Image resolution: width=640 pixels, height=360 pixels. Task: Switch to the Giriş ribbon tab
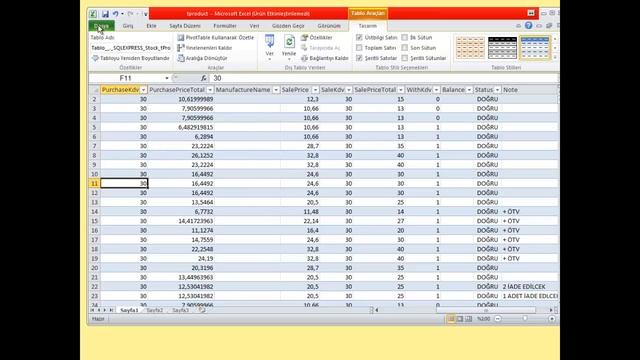[128, 26]
